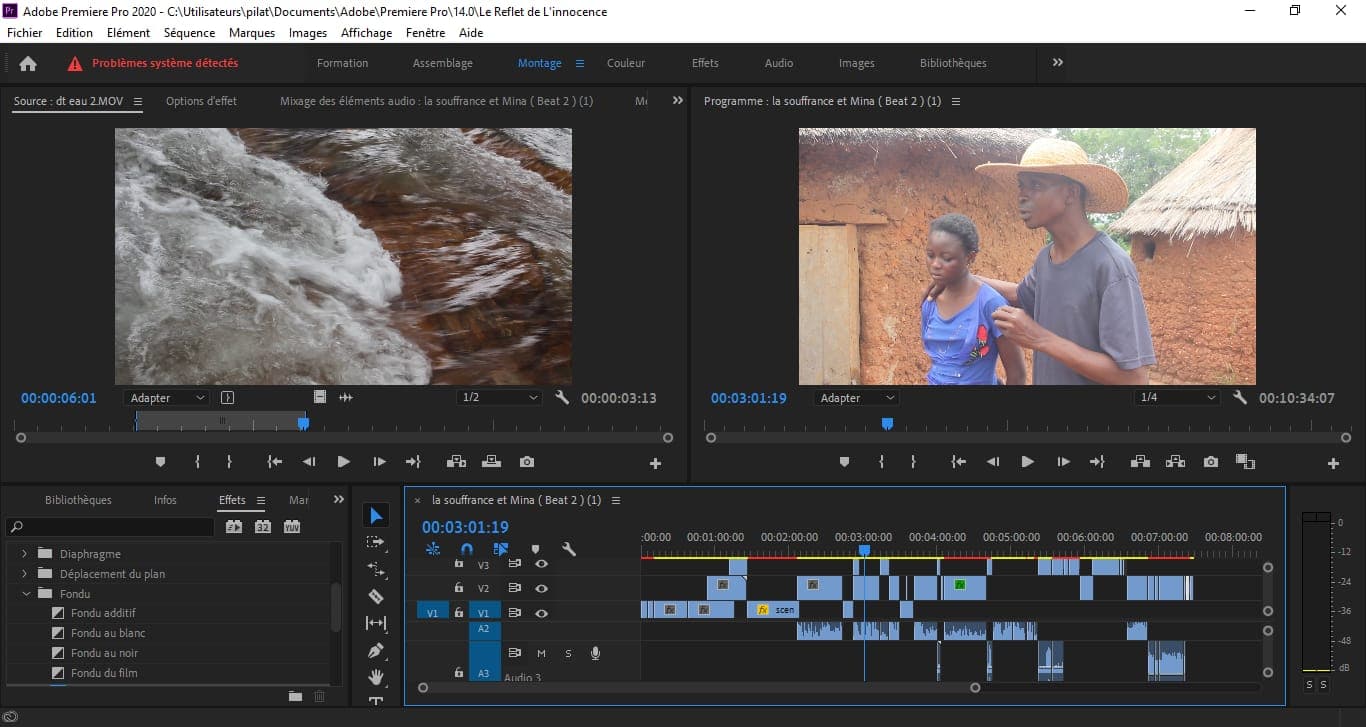1366x727 pixels.
Task: Show more workspaces overflow chevron
Action: (x=1058, y=62)
